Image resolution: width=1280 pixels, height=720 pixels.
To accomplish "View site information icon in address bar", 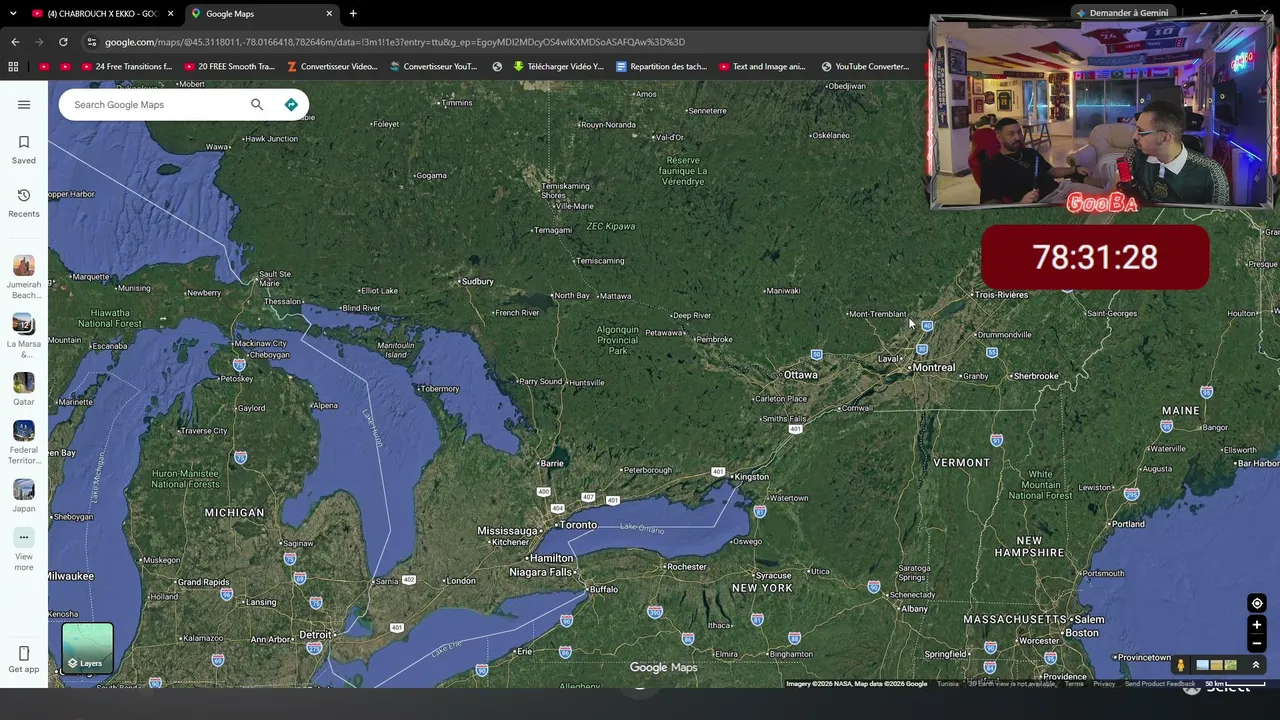I will point(91,42).
